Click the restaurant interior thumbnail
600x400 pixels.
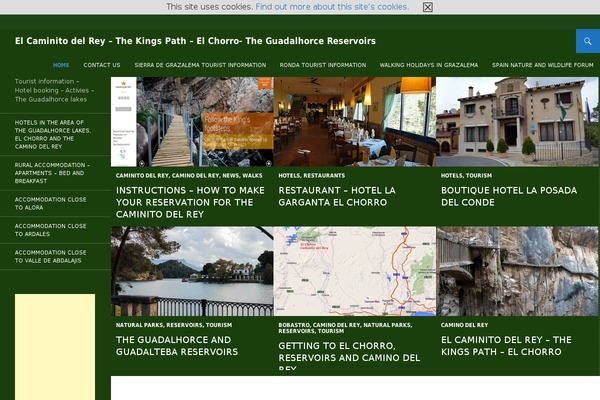click(355, 122)
